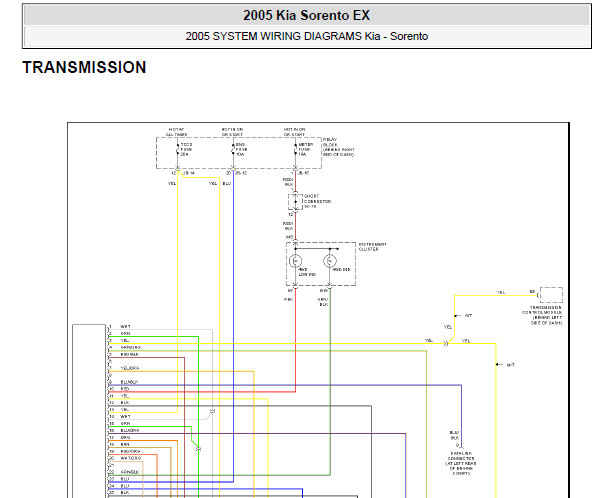Click the RELAY BLOCK location label

pos(339,147)
